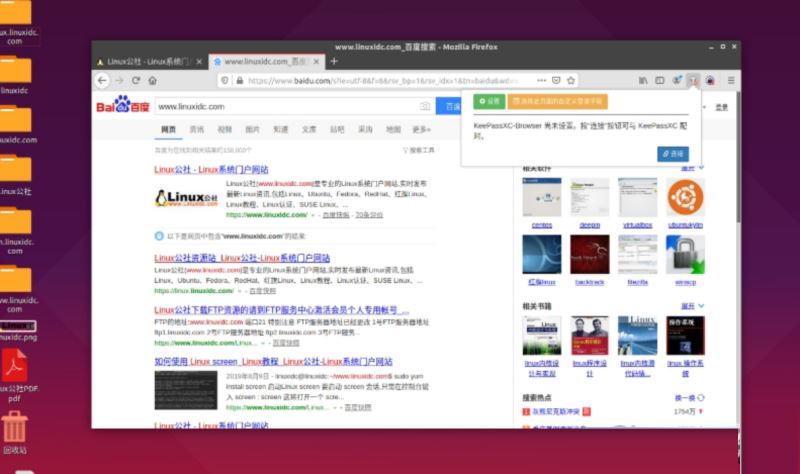Image resolution: width=800 pixels, height=474 pixels.
Task: Open the Firefox library icon
Action: (643, 81)
